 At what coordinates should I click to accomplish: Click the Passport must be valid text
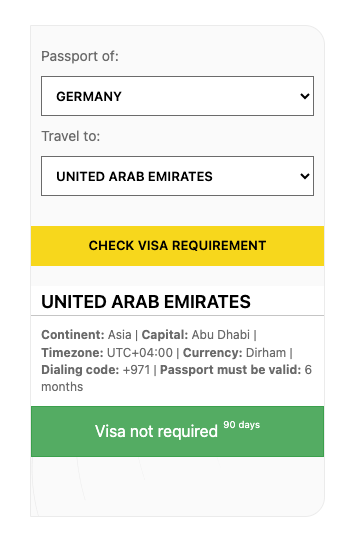pyautogui.click(x=231, y=370)
